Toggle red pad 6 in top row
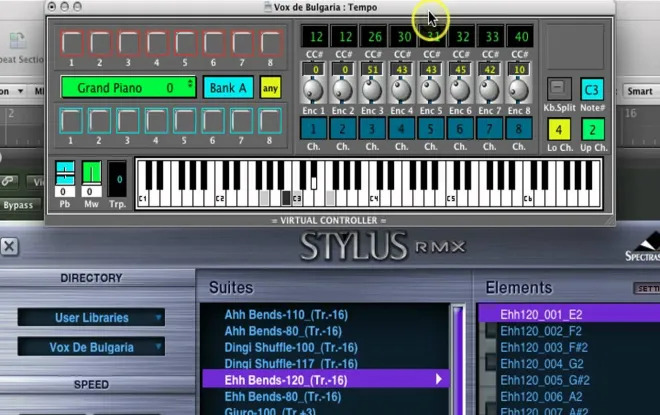The height and width of the screenshot is (415, 660). pos(214,43)
